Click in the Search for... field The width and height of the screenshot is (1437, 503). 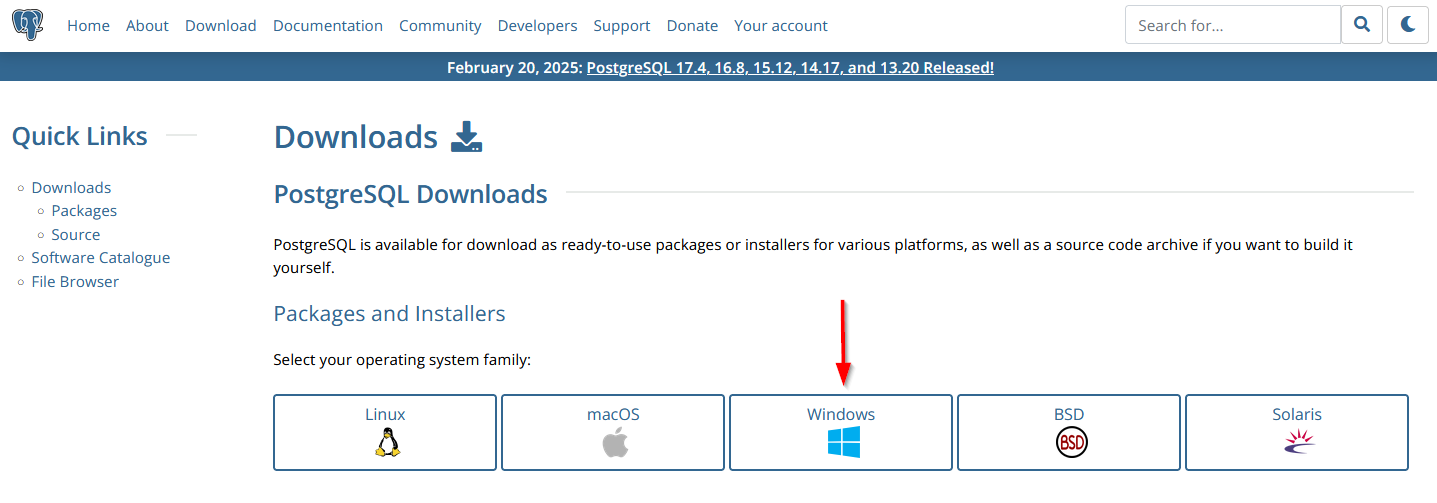pos(1232,25)
